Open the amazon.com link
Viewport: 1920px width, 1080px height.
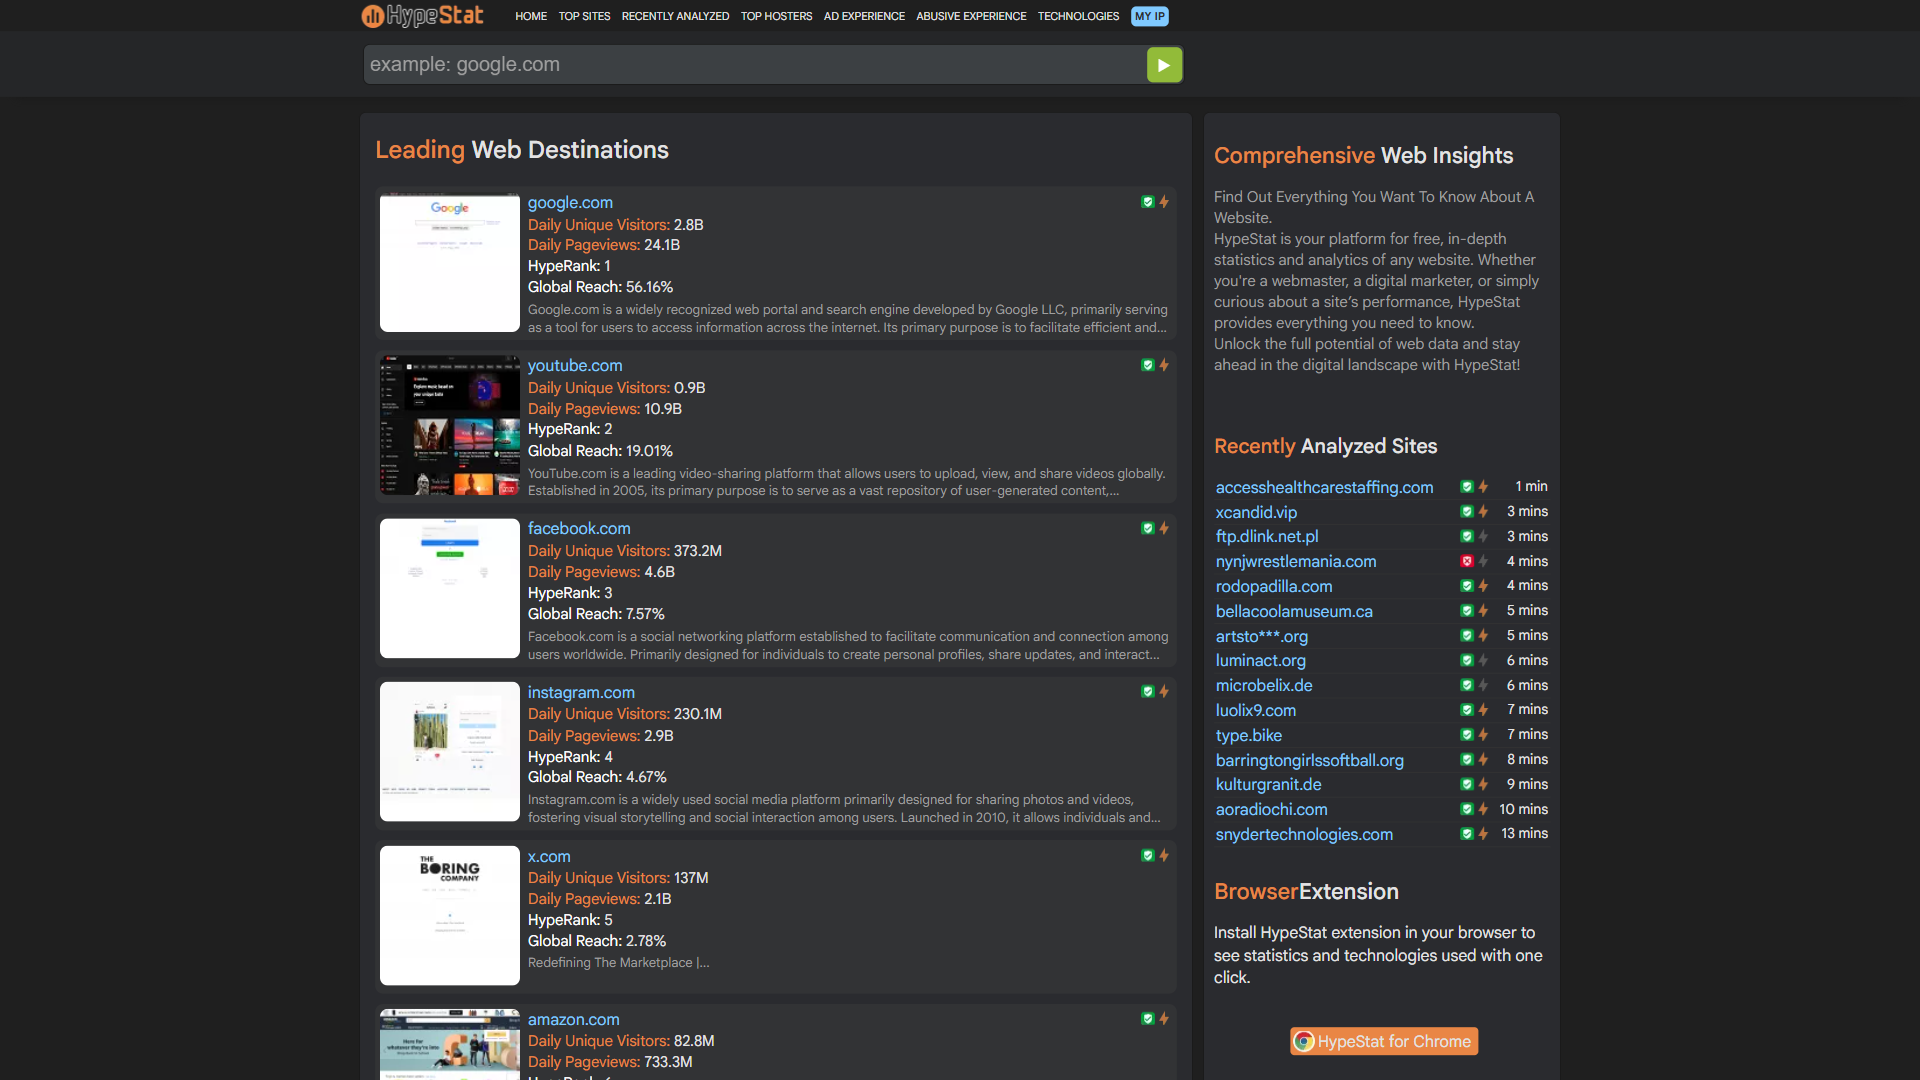pos(574,1020)
